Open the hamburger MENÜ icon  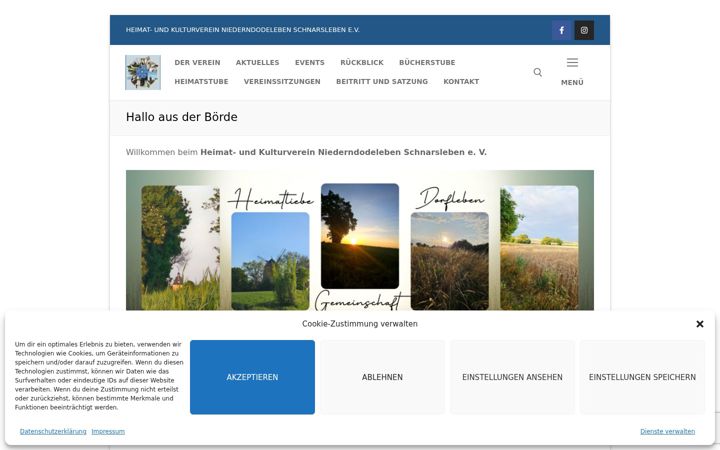click(x=572, y=62)
